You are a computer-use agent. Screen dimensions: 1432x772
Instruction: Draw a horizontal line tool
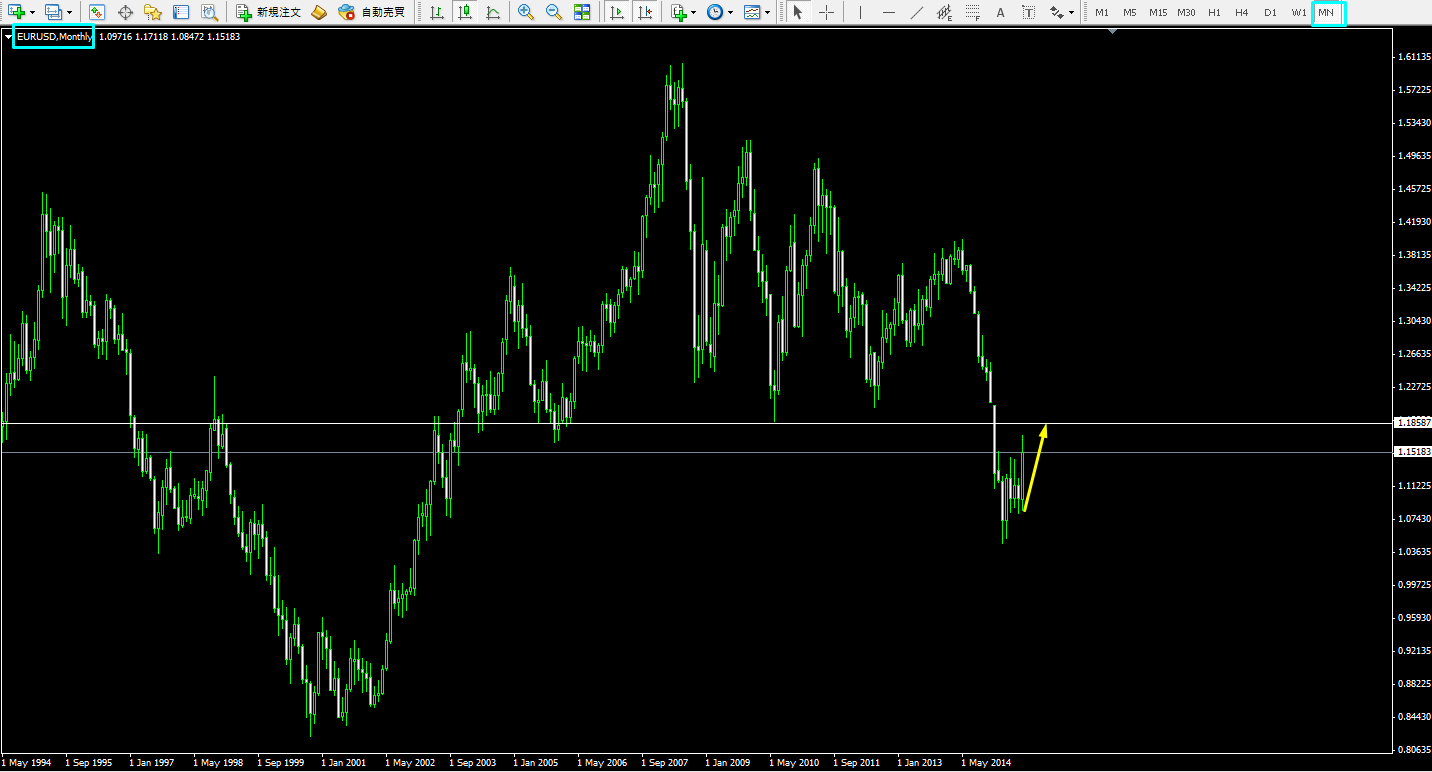point(888,12)
